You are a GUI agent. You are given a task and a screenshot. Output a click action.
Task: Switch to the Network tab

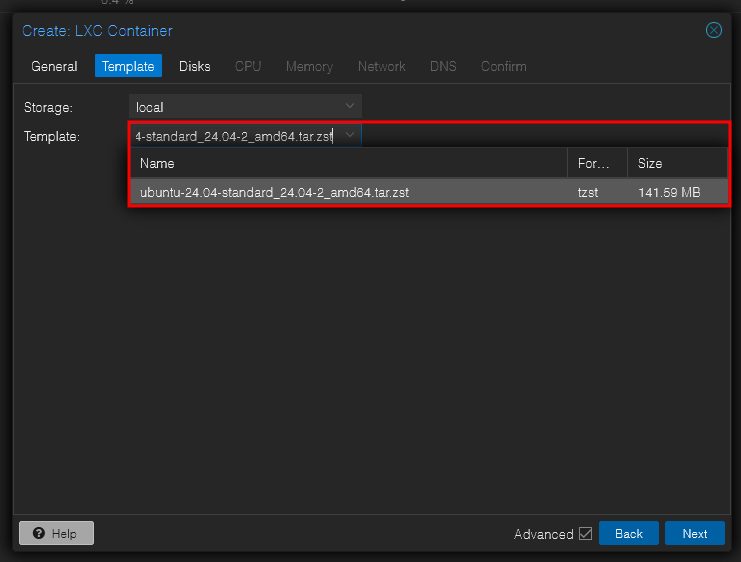381,66
